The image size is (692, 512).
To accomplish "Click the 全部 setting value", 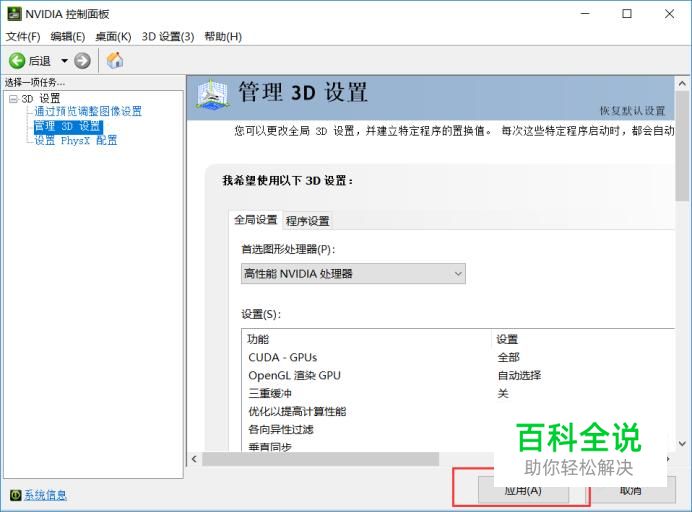I will coord(508,357).
